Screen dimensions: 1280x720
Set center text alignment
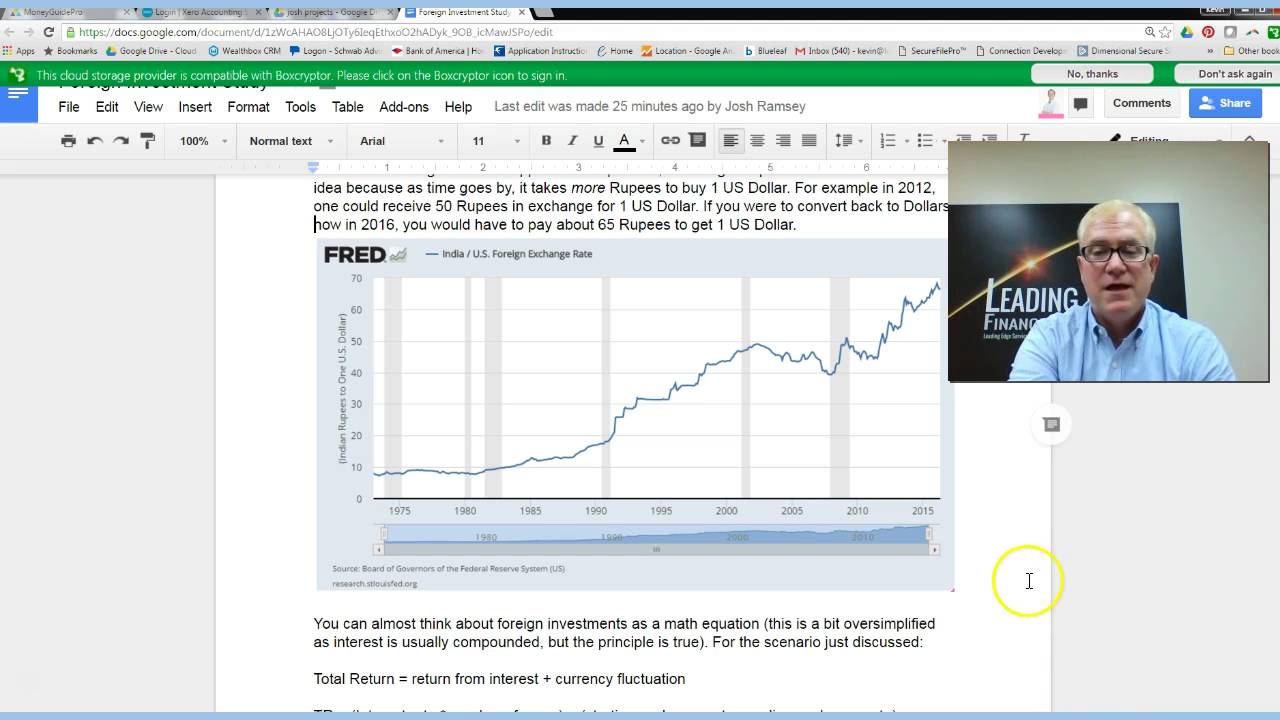point(757,141)
